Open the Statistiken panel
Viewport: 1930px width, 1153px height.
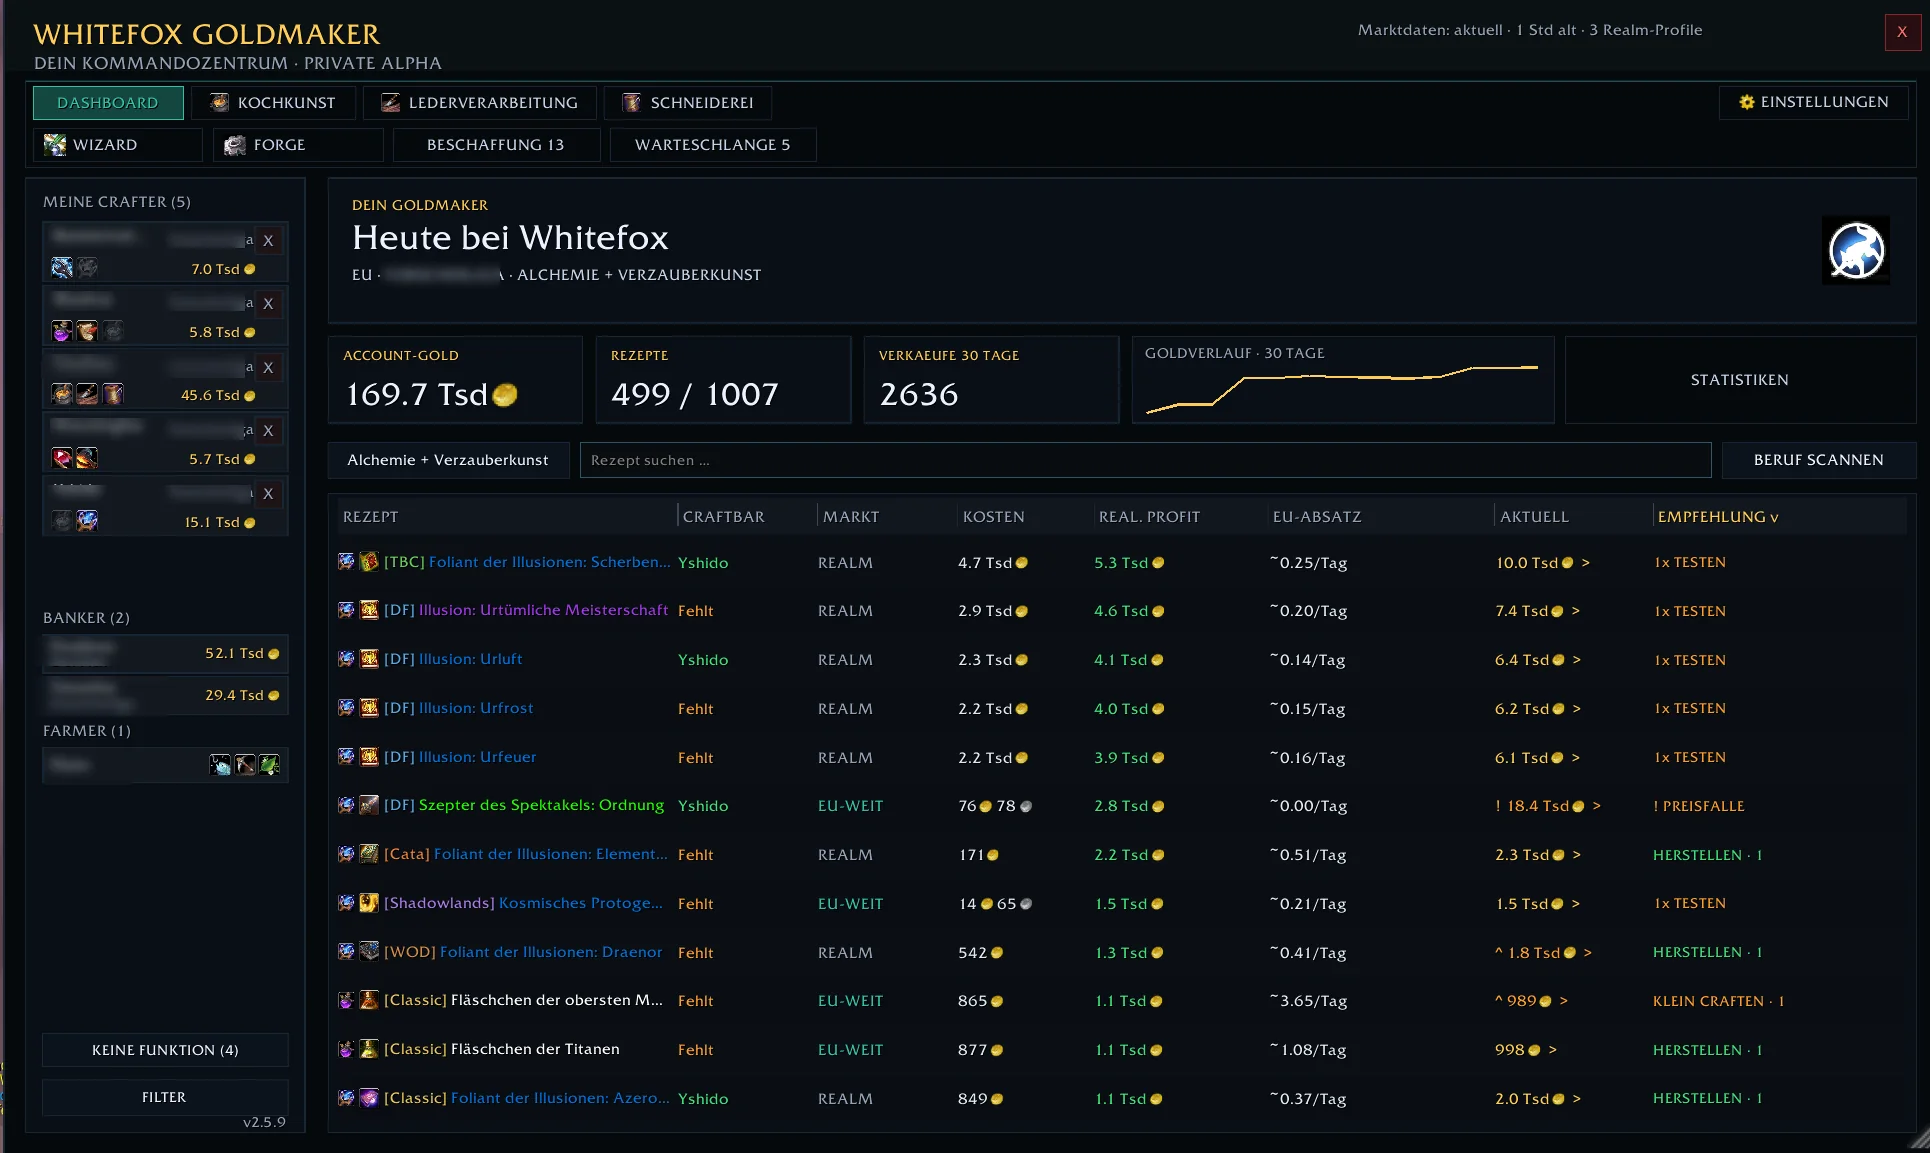[x=1740, y=380]
